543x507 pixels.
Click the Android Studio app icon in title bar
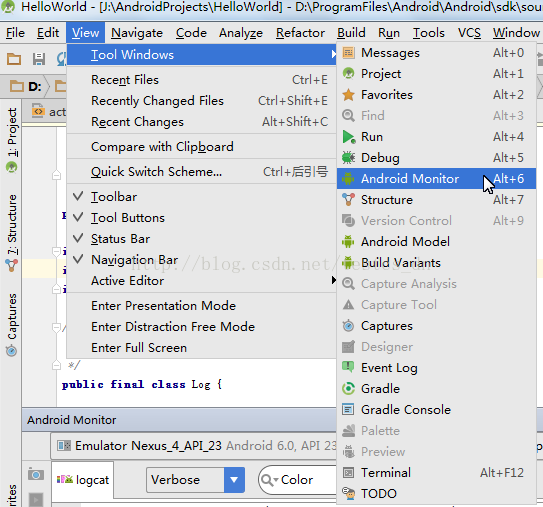pos(8,7)
